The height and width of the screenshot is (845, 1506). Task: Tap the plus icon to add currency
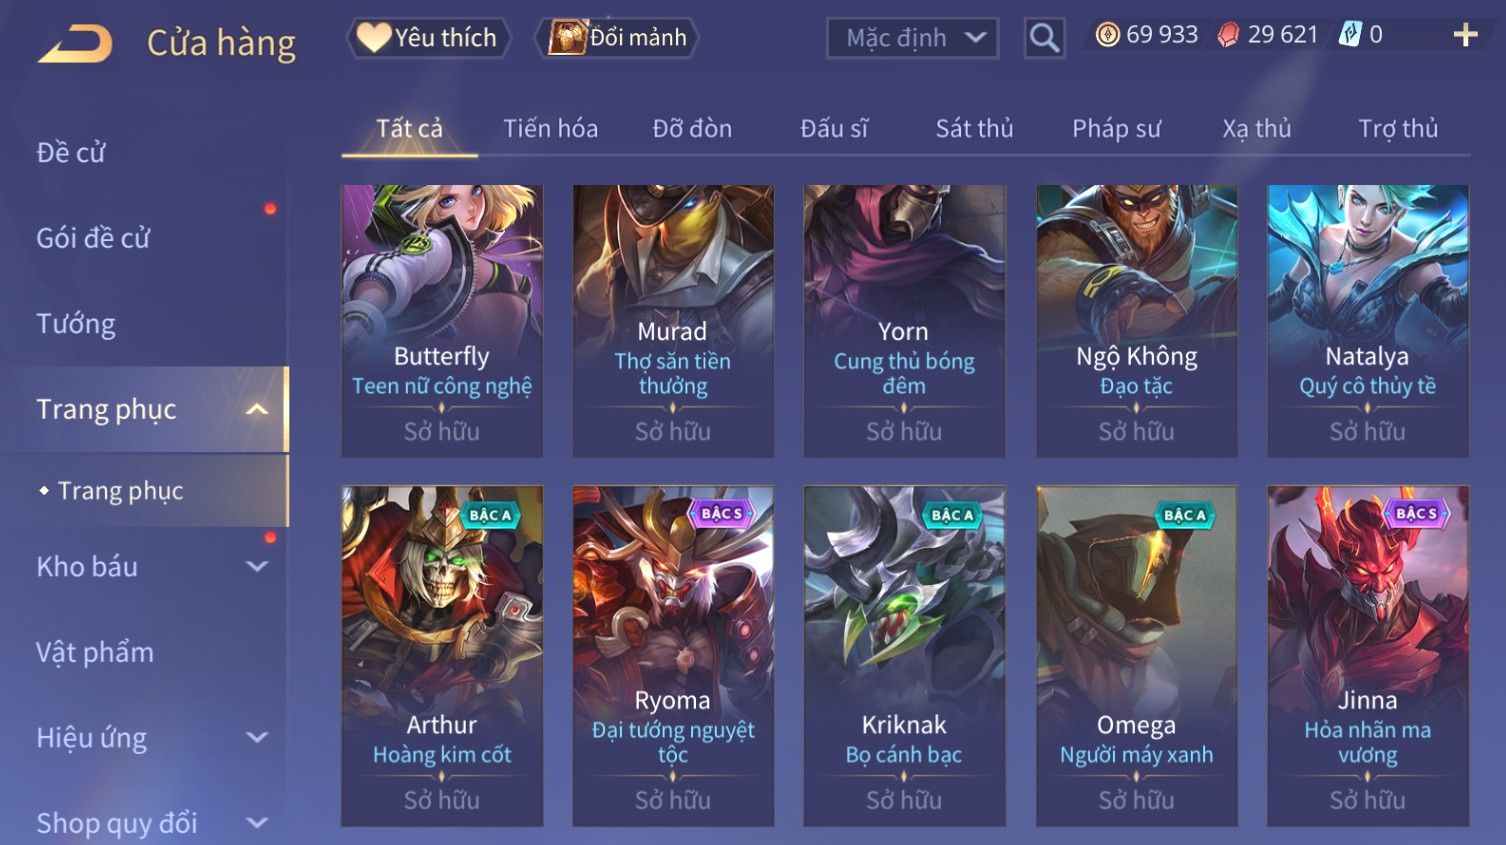(x=1465, y=35)
